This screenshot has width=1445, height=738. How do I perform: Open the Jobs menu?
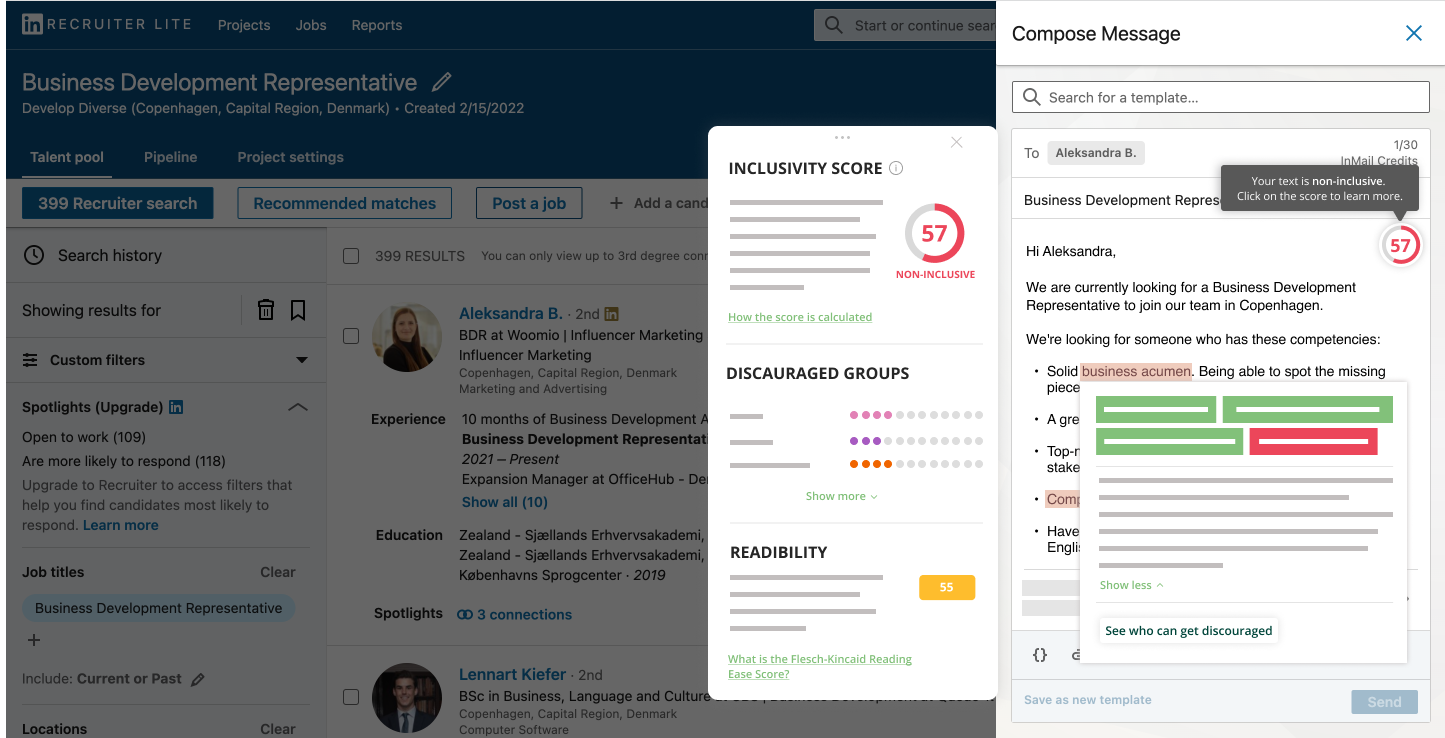tap(311, 25)
